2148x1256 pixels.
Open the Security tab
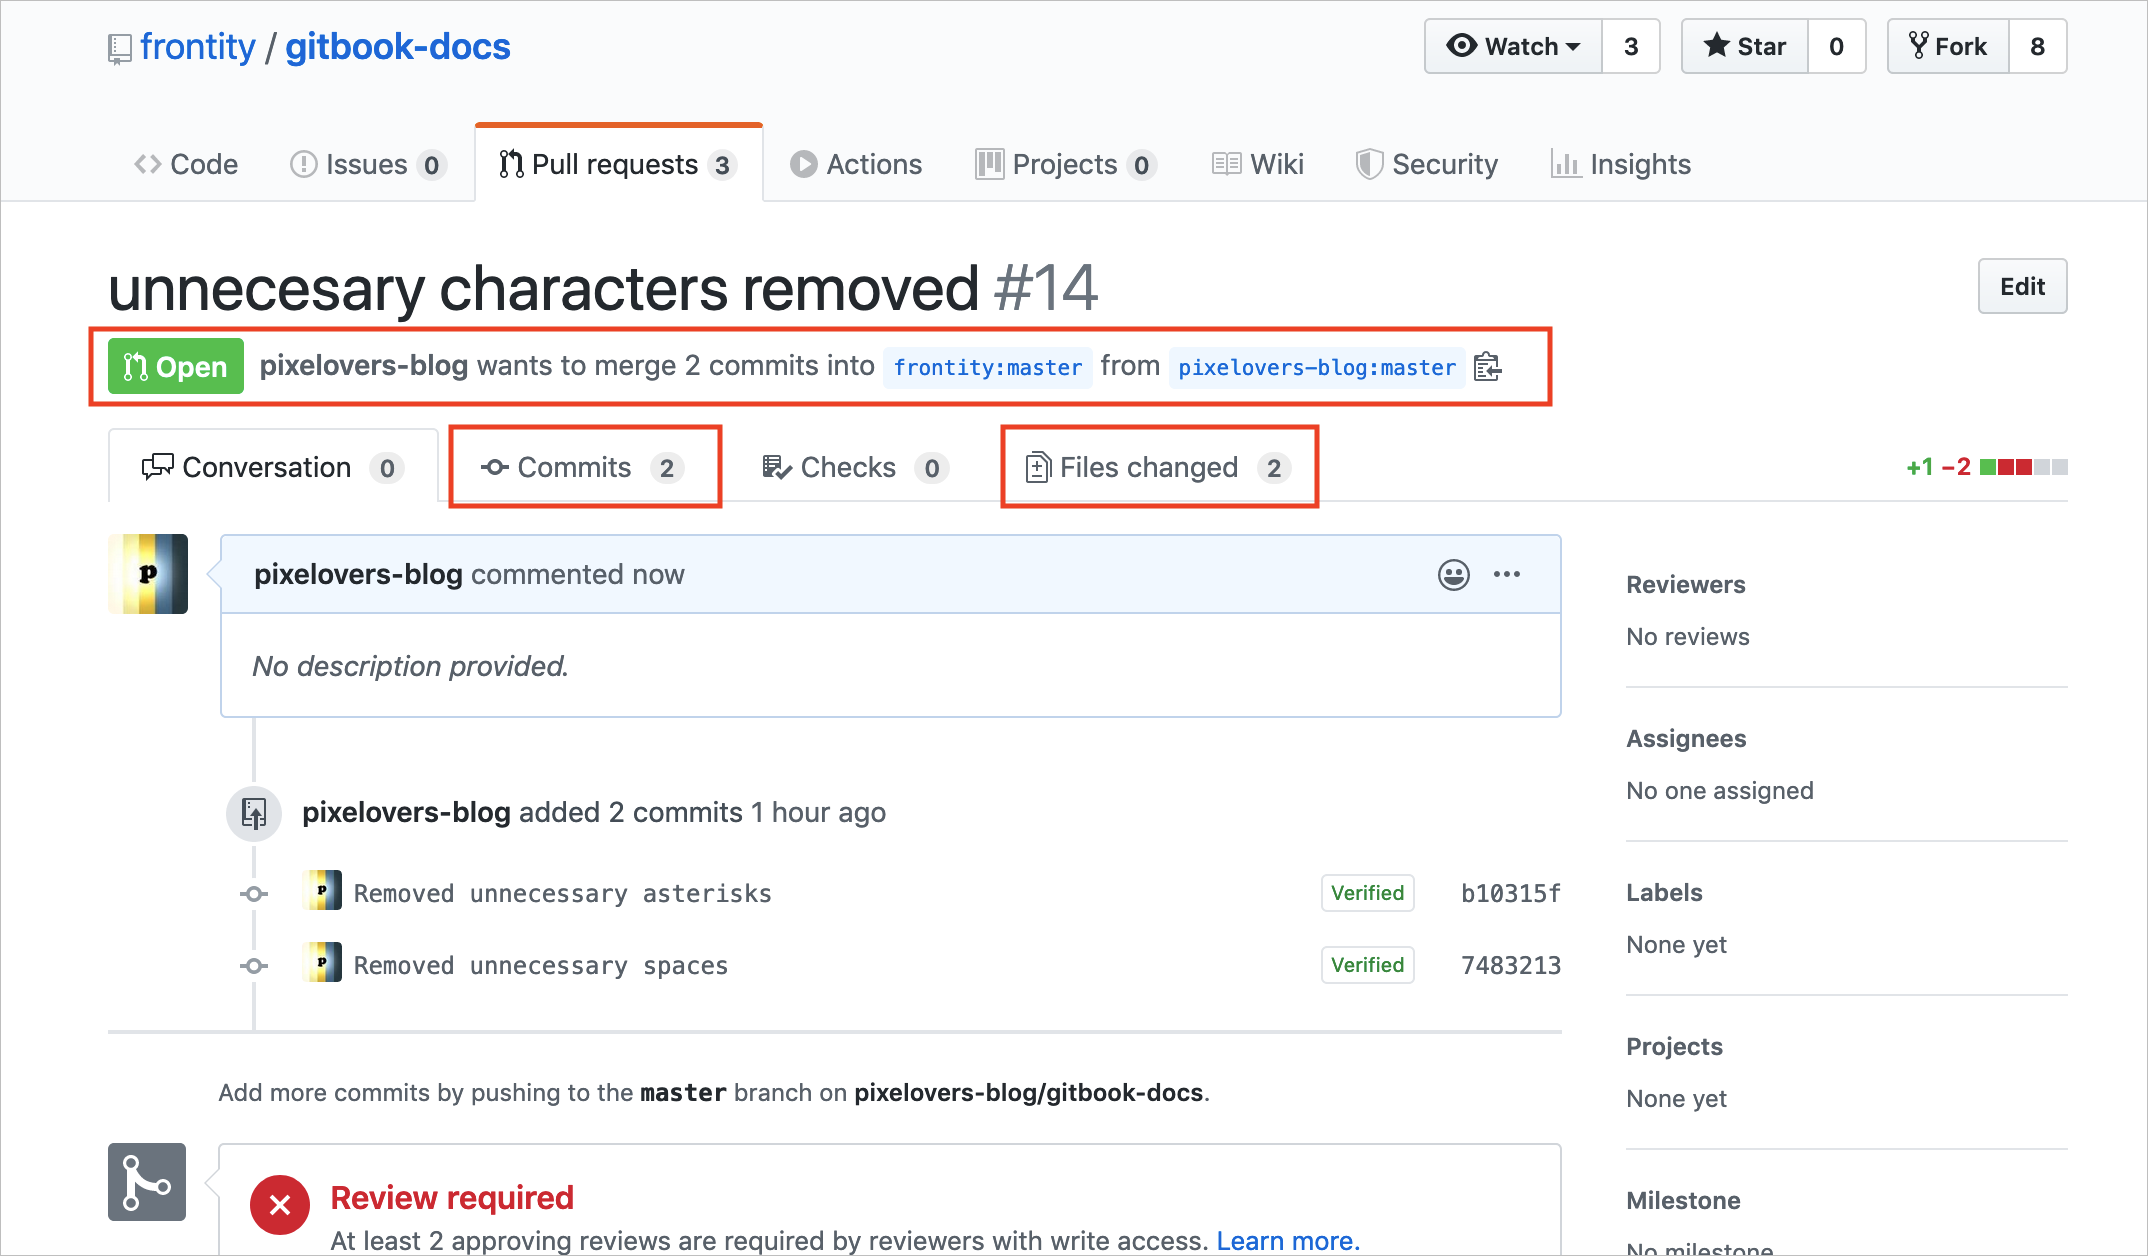coord(1427,164)
